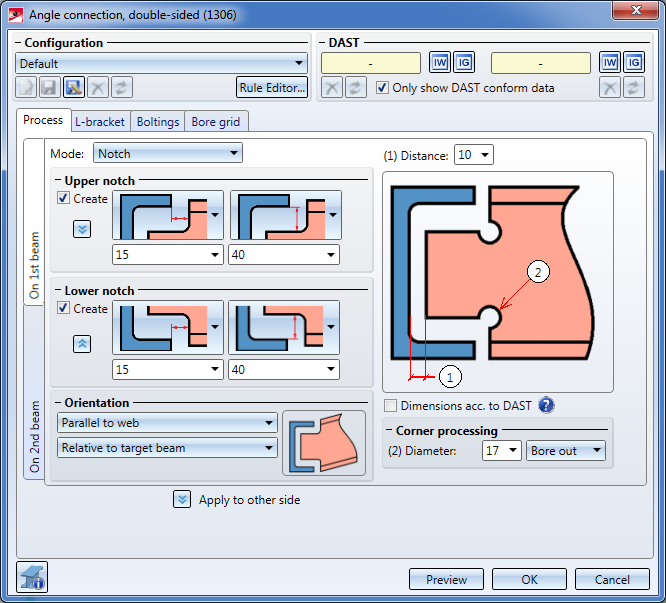
Task: Click the second DAST IW icon
Action: (610, 63)
